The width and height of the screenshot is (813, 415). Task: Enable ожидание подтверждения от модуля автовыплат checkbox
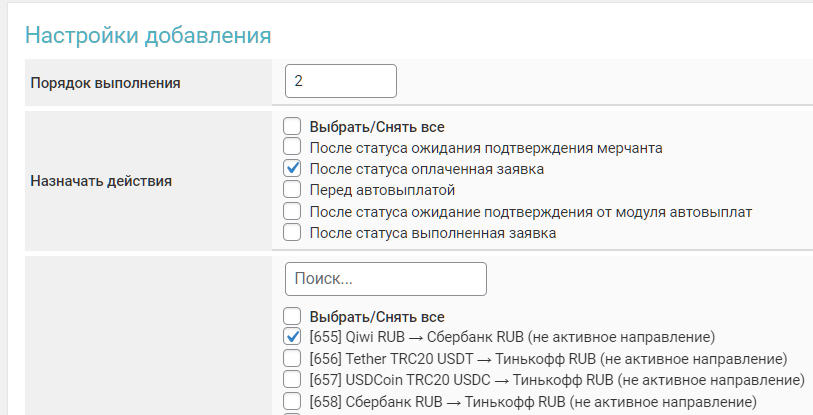tap(292, 211)
